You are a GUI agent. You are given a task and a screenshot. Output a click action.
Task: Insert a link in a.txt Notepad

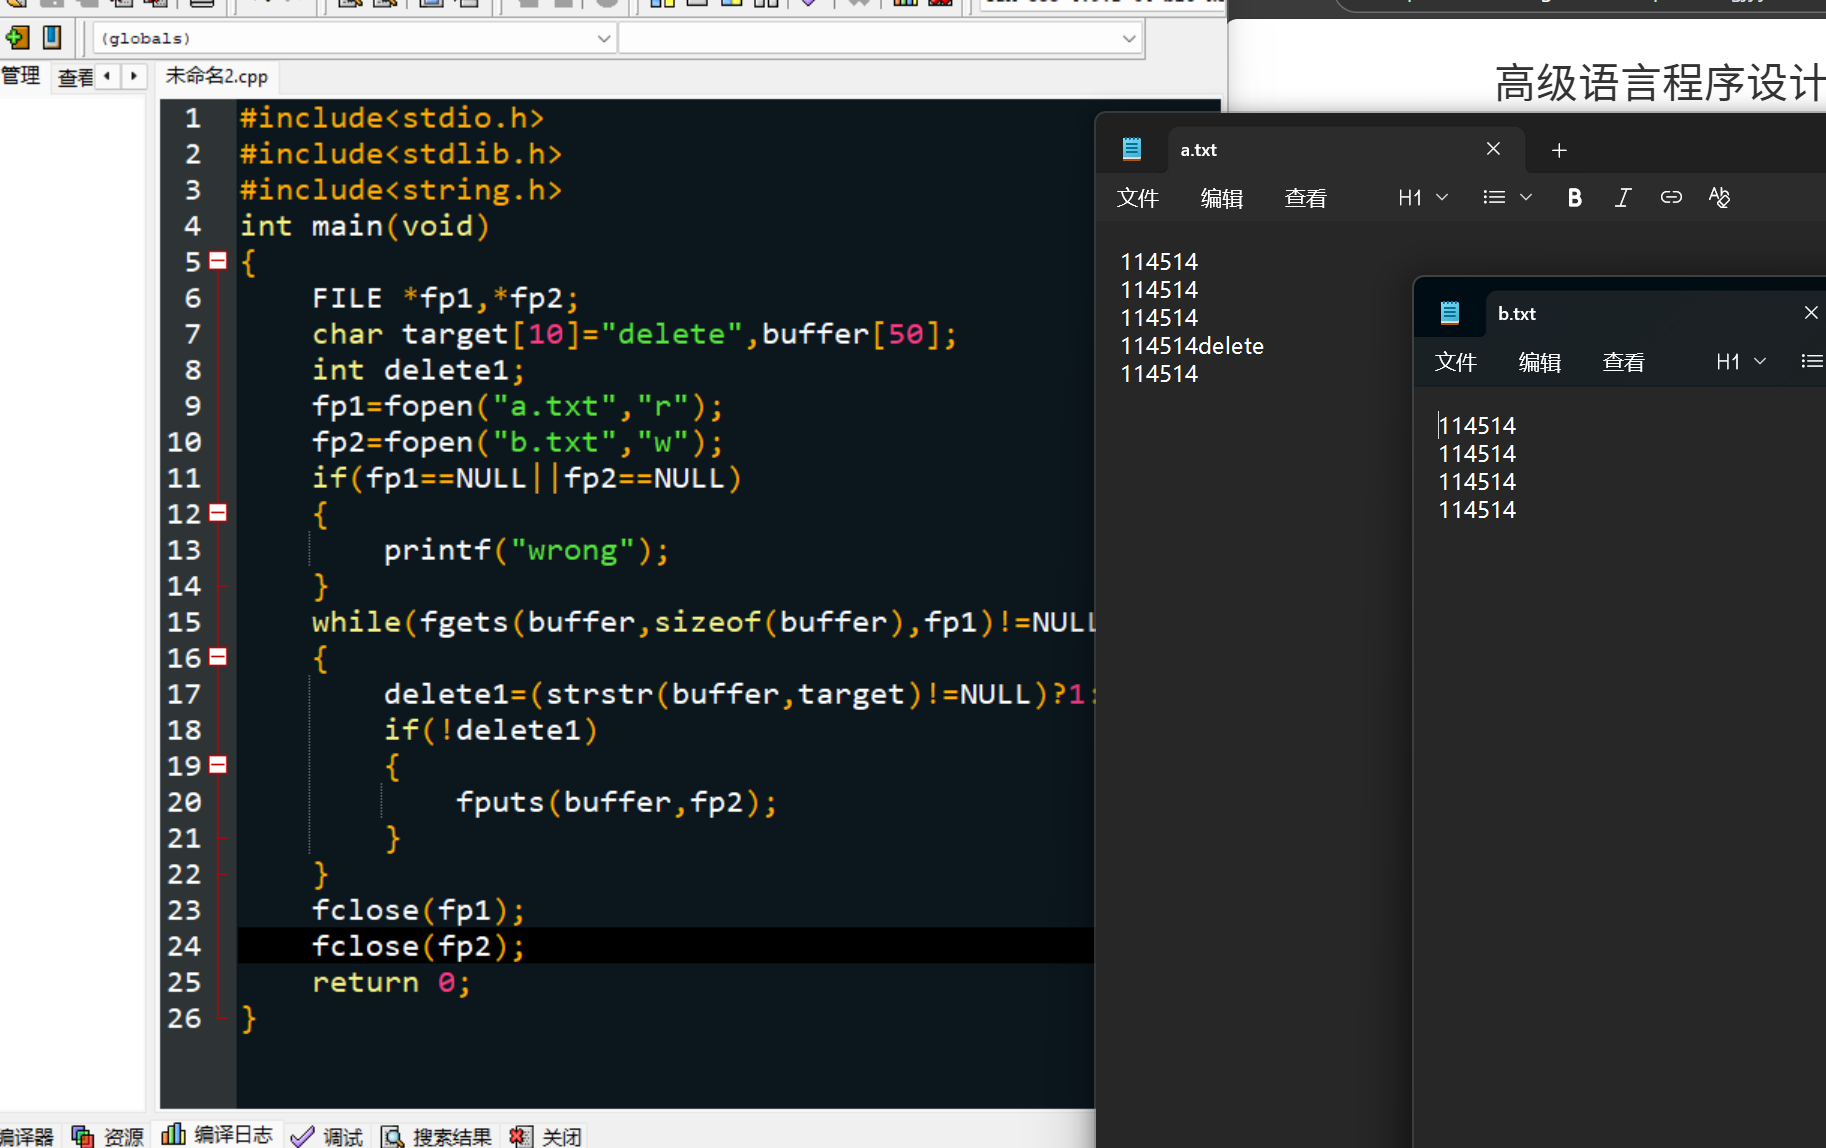pos(1671,198)
